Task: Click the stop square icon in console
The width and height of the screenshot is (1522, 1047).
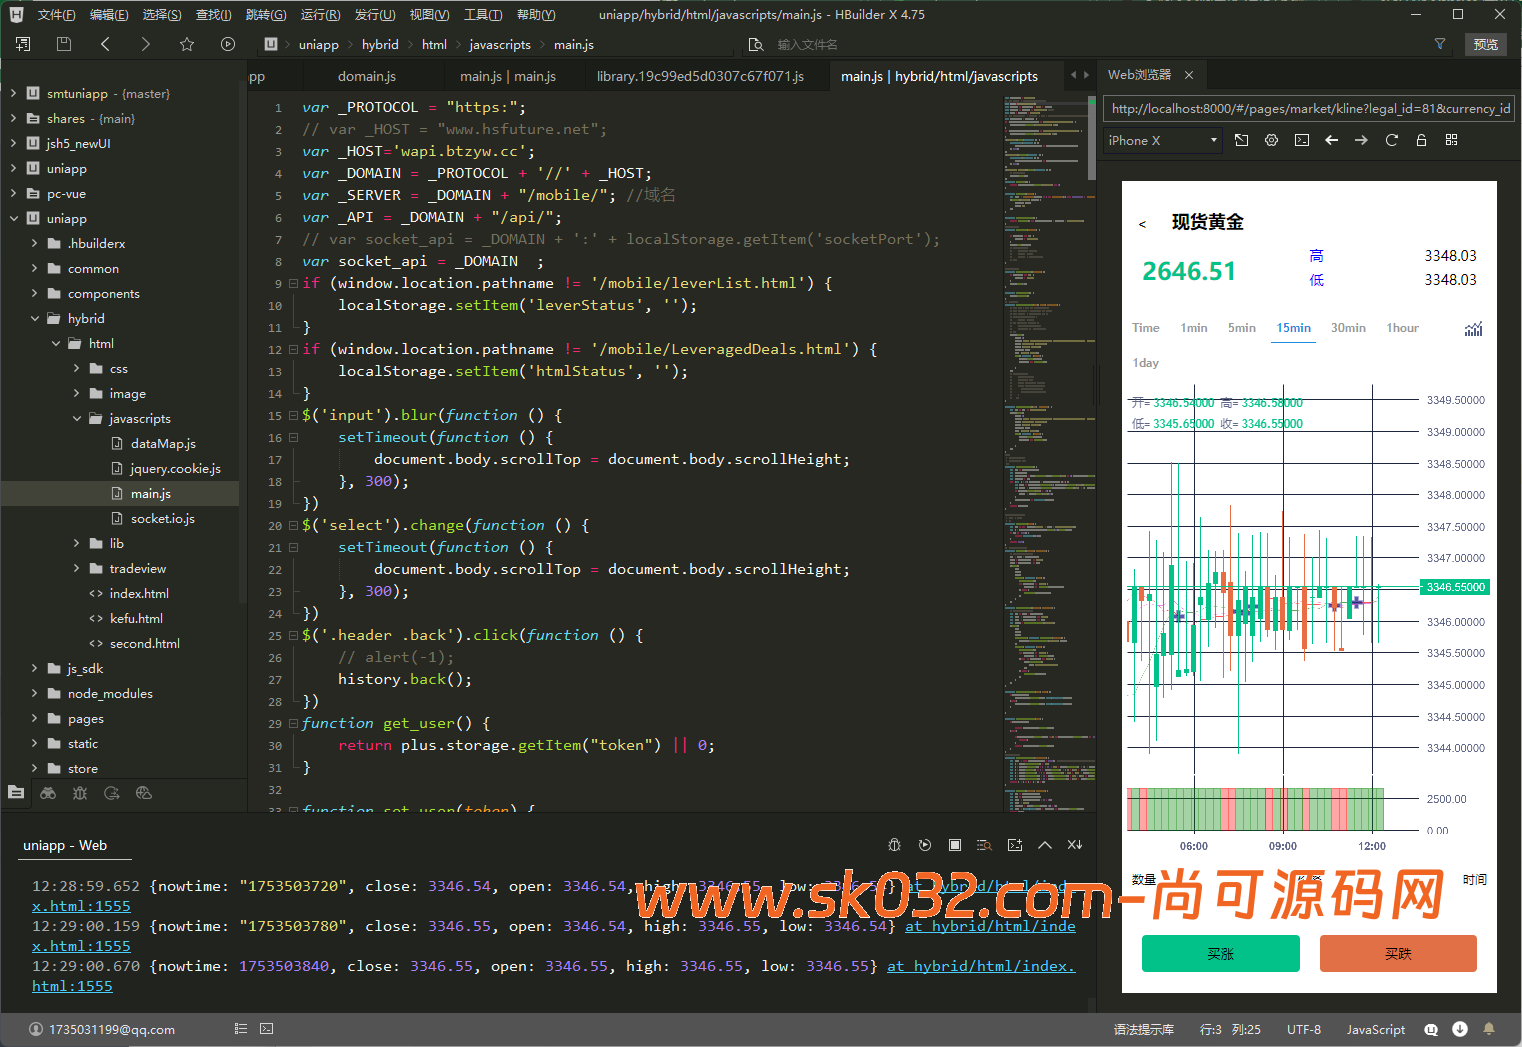Action: (955, 845)
